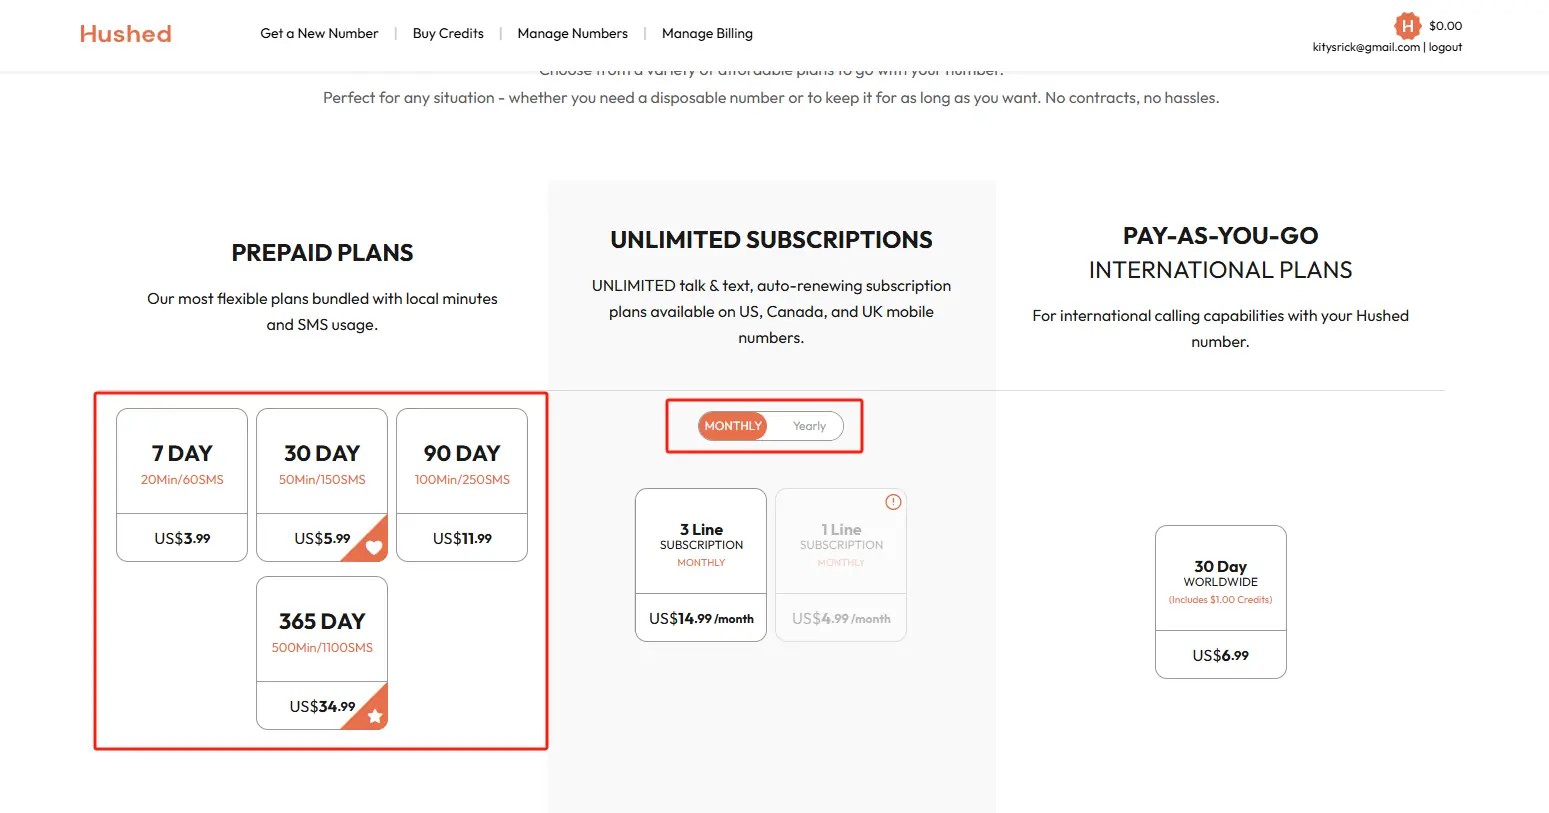
Task: Click the info icon on 1 Line subscription
Action: tap(893, 502)
